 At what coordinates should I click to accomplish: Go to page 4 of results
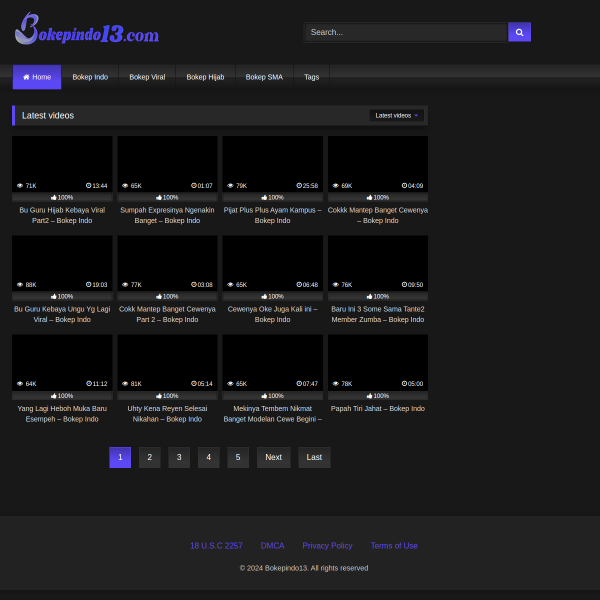(209, 457)
